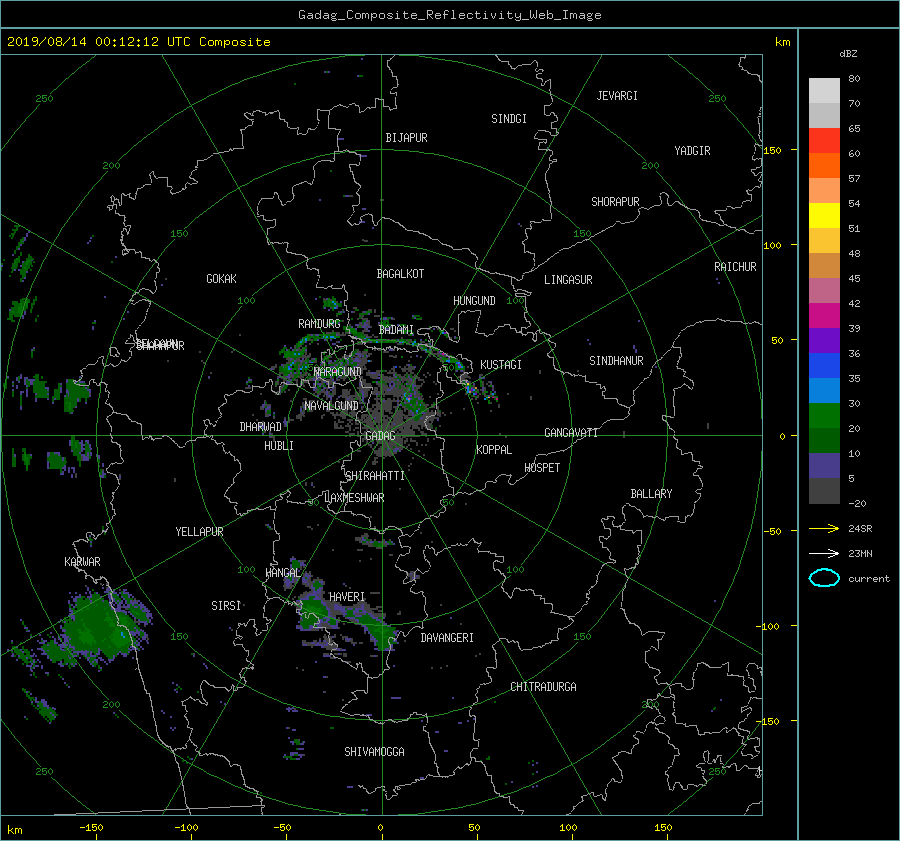This screenshot has width=900, height=841.
Task: Click the RAMDURG city label
Action: click(319, 324)
